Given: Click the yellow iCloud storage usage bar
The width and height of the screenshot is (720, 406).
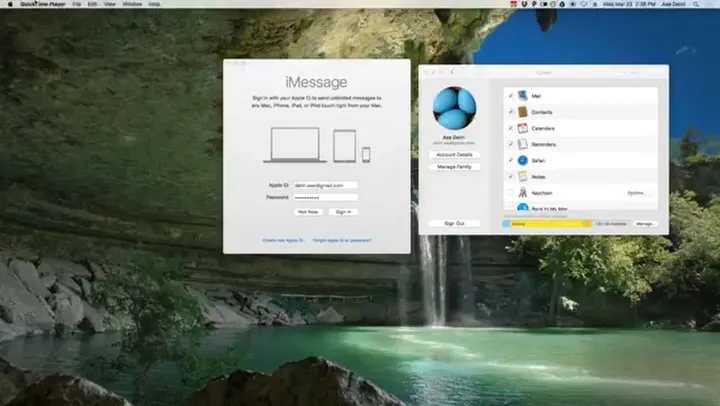Looking at the screenshot, I should [547, 224].
